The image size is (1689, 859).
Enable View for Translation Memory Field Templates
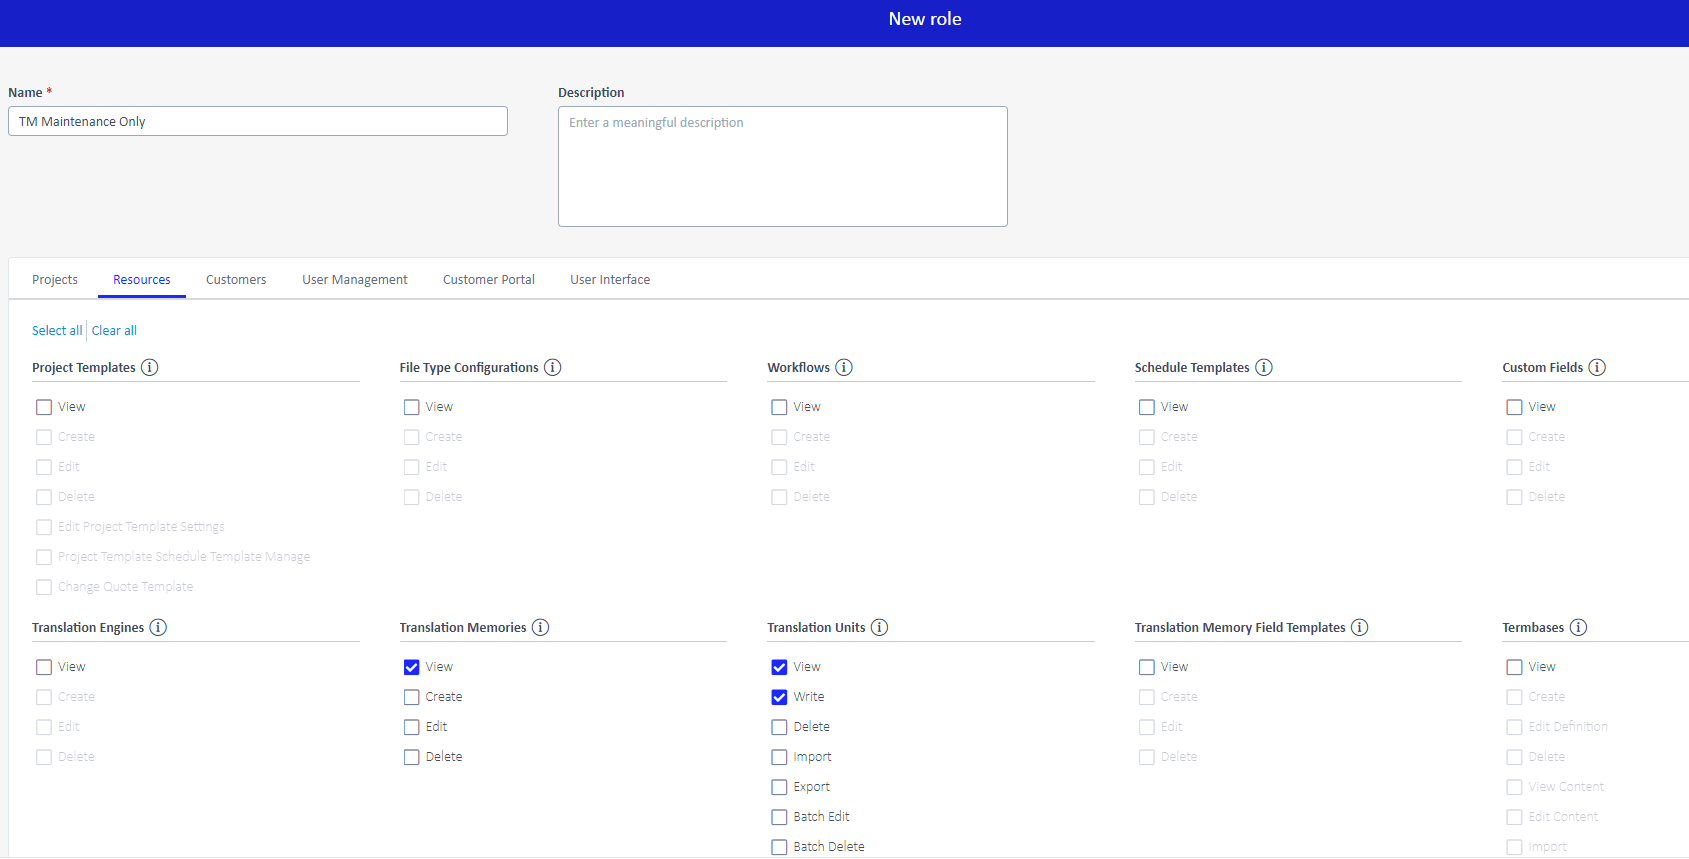click(1147, 667)
